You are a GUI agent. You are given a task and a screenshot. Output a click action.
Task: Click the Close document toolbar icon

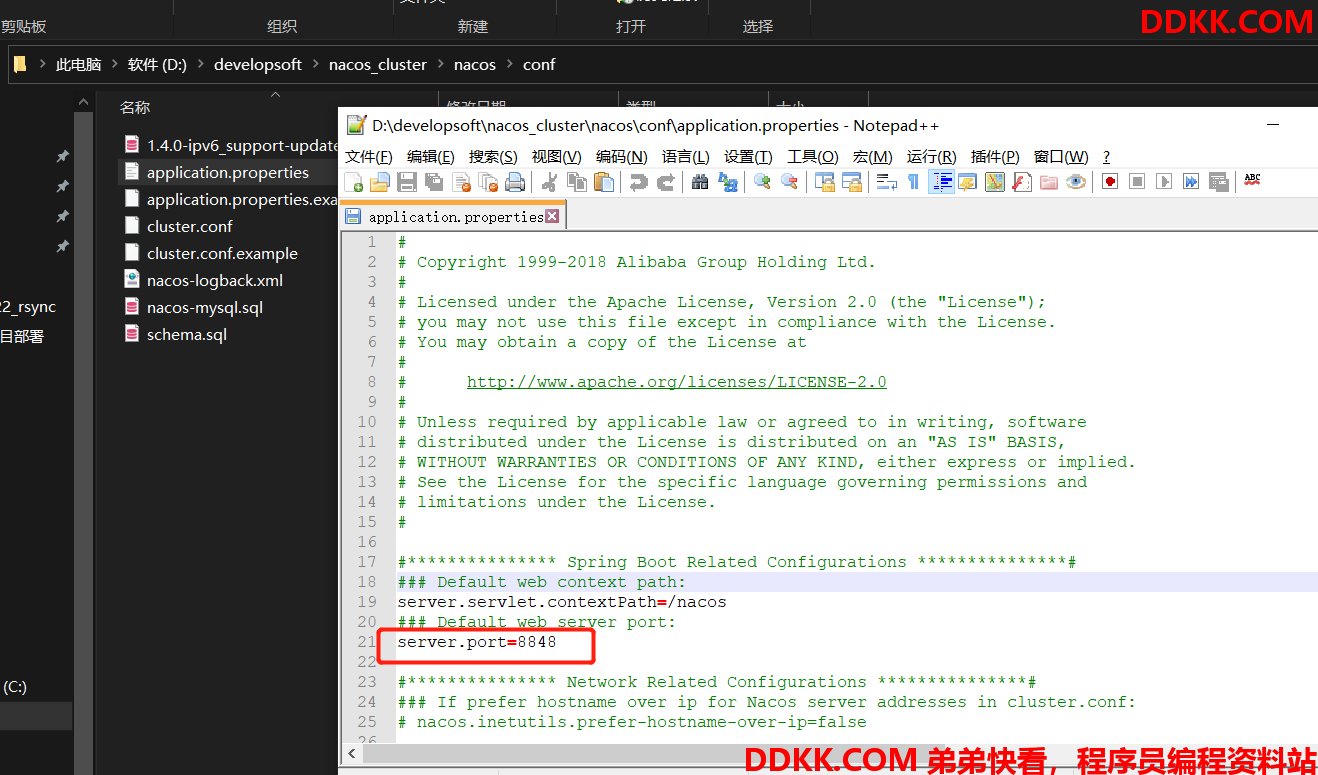(x=461, y=182)
